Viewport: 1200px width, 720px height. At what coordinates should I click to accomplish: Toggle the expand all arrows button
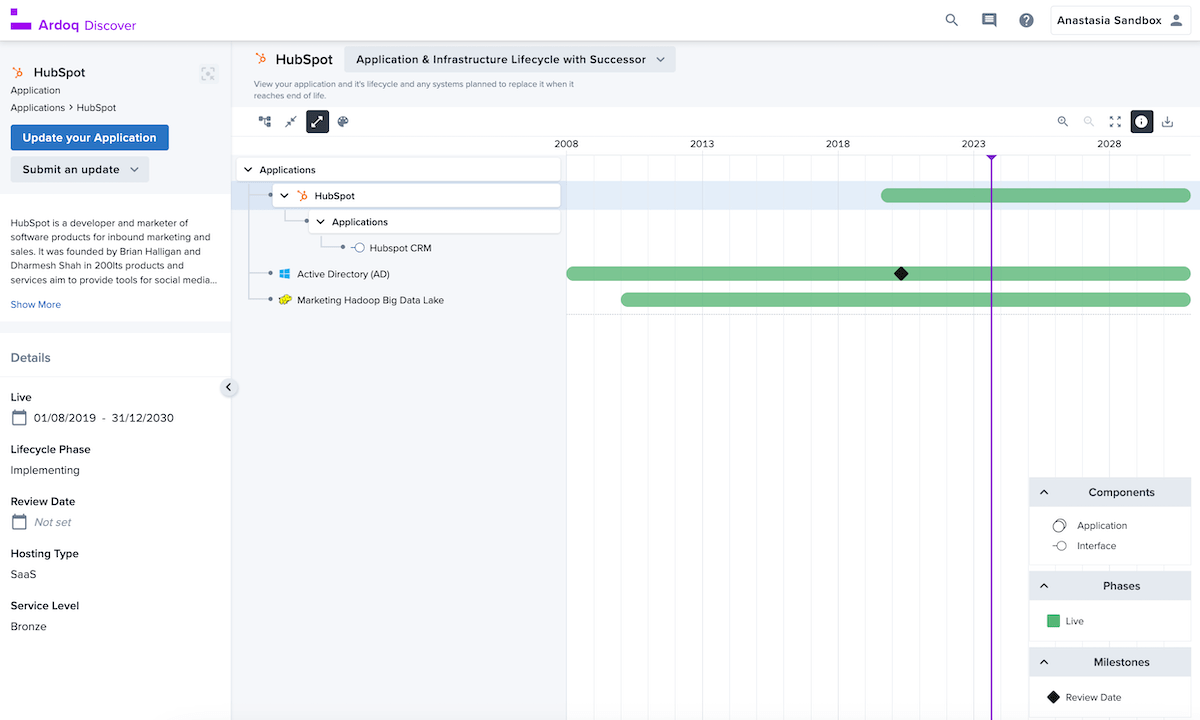[317, 122]
